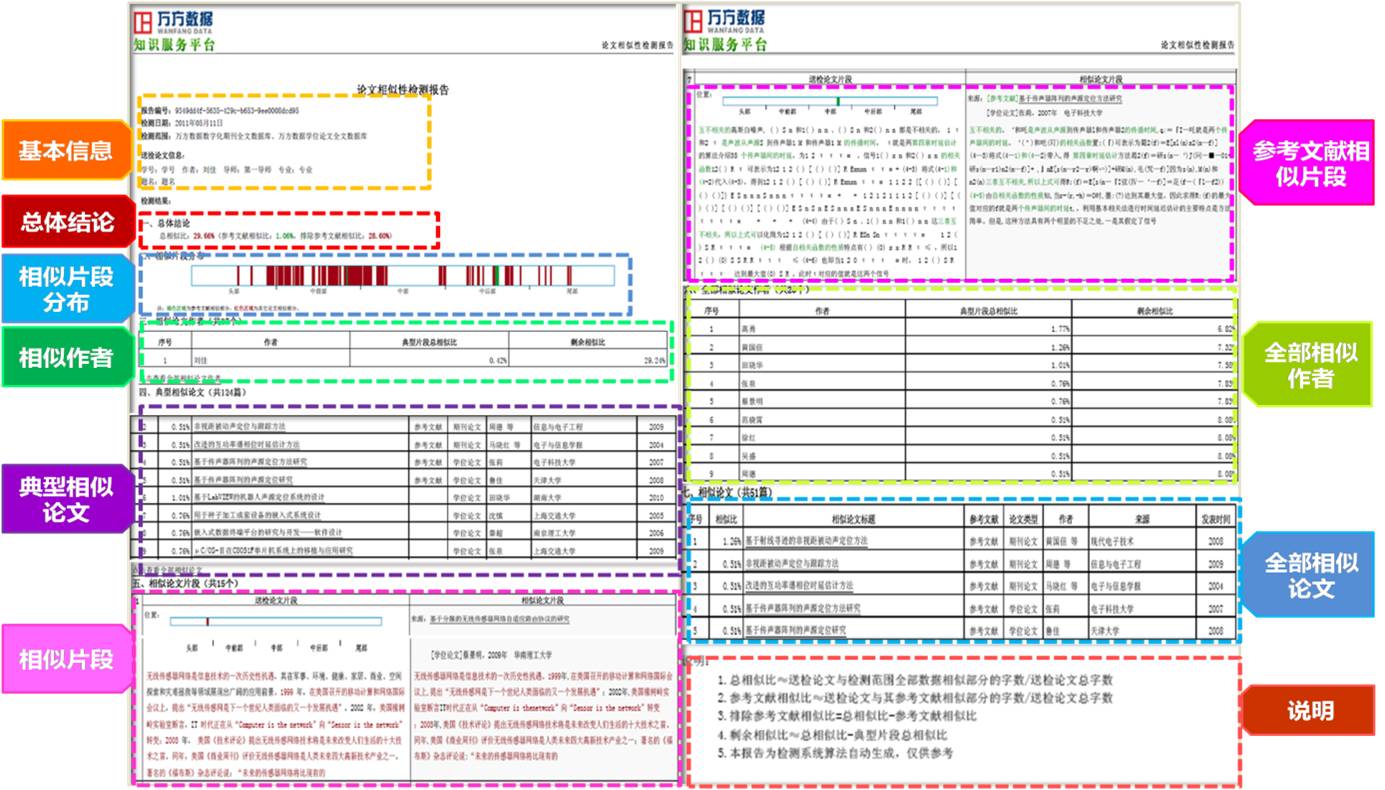The width and height of the screenshot is (1385, 790).
Task: Click the 论文类型 column header
Action: [1026, 518]
